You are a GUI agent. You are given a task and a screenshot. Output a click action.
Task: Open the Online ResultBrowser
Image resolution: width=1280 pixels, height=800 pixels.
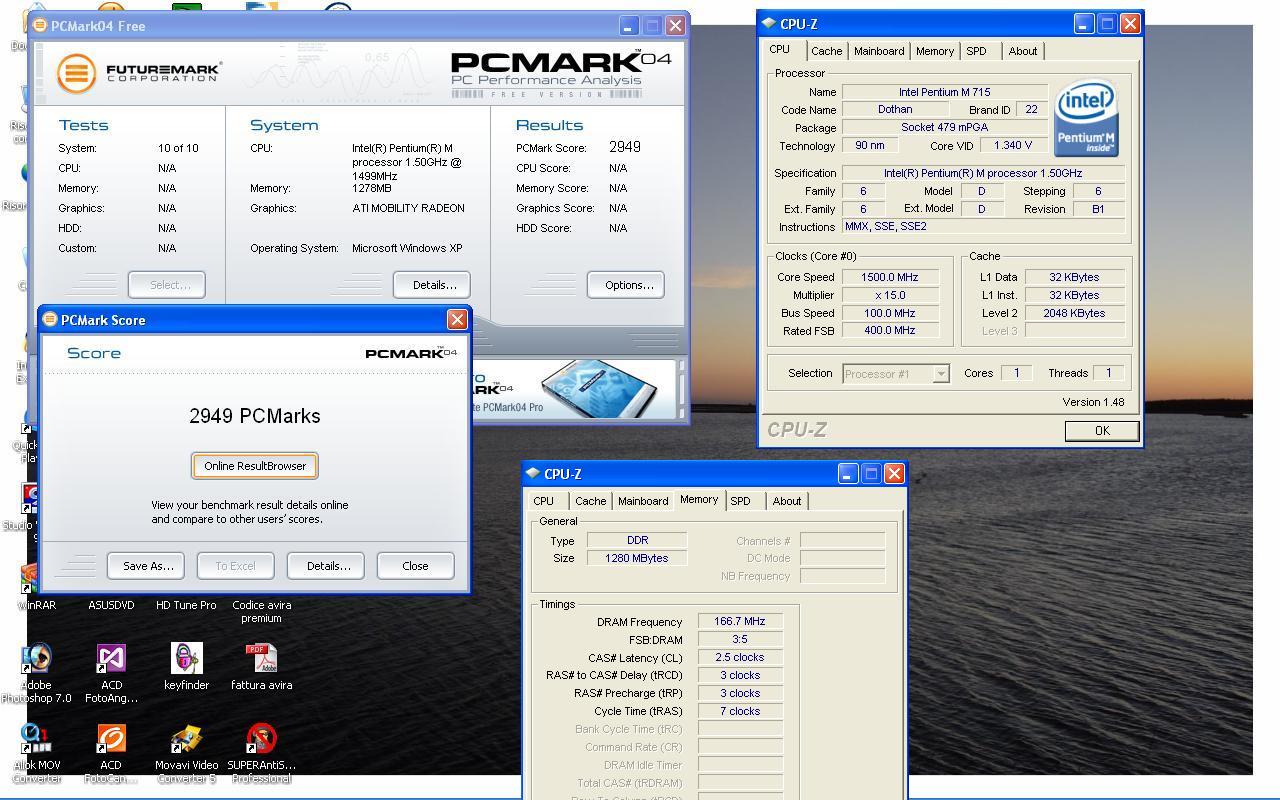255,466
